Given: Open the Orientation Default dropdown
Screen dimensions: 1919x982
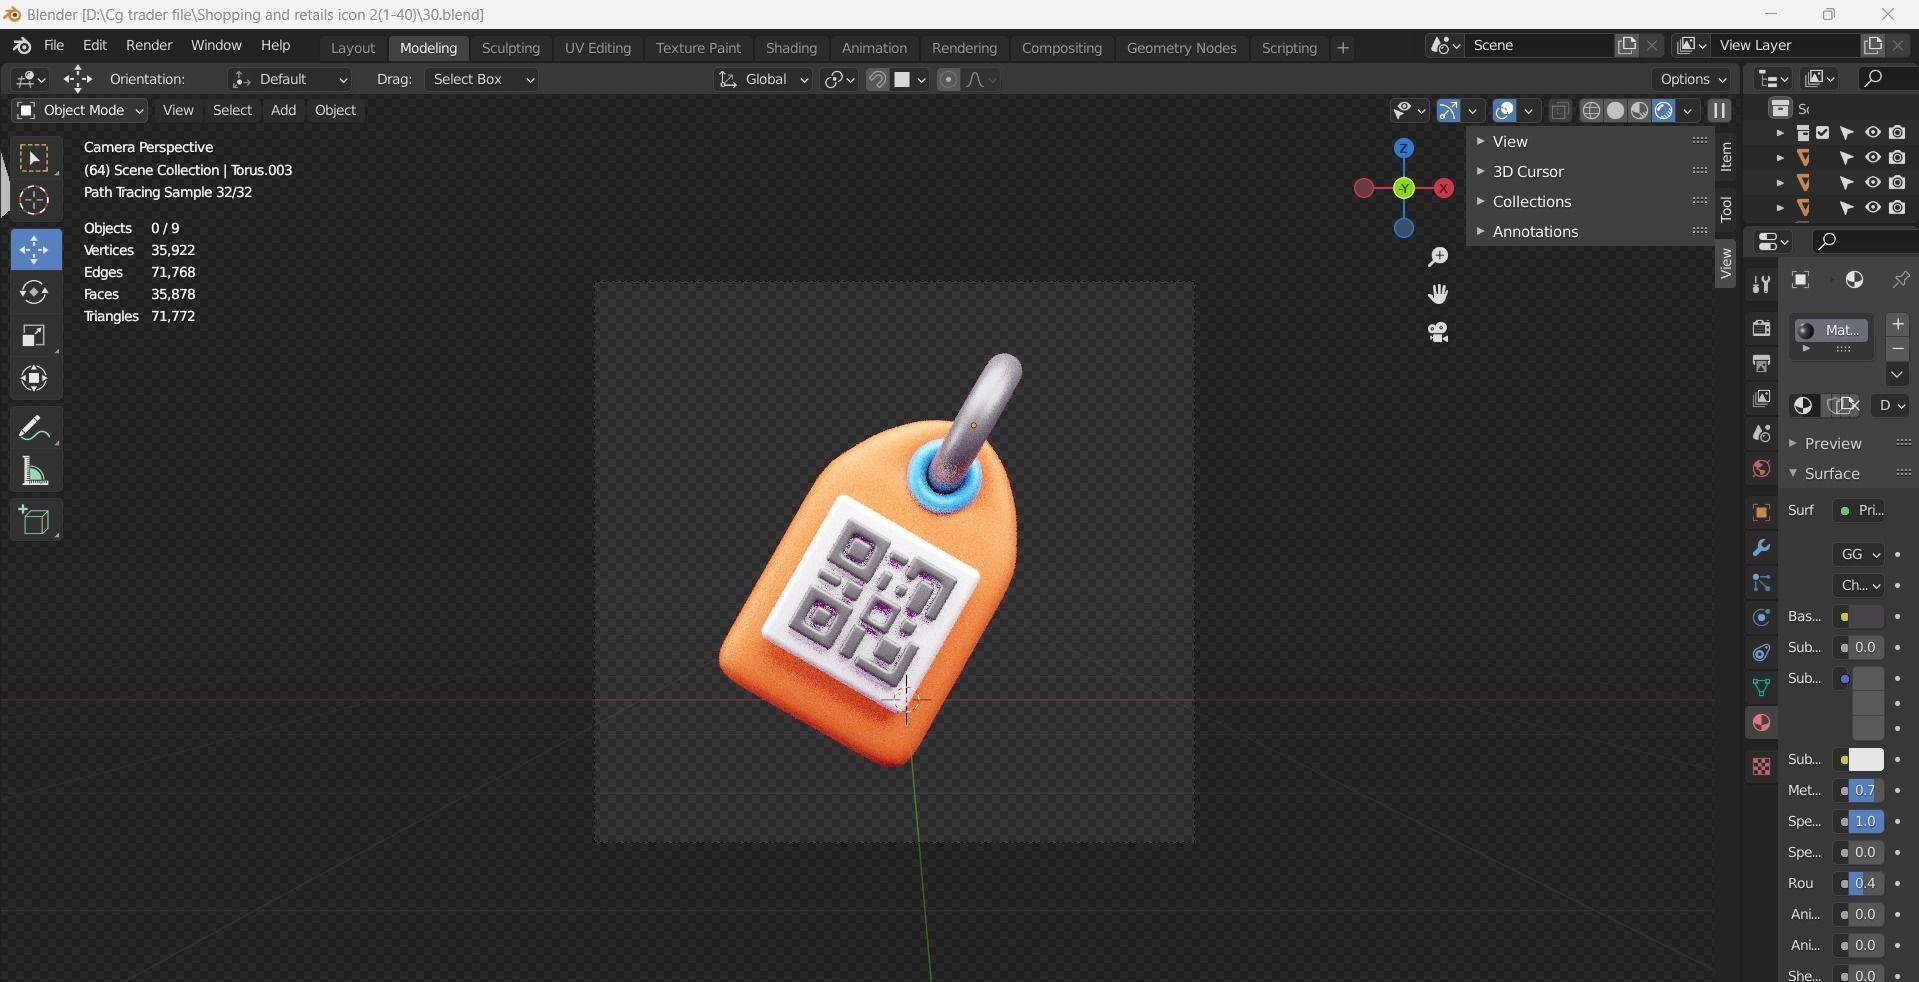Looking at the screenshot, I should [290, 80].
